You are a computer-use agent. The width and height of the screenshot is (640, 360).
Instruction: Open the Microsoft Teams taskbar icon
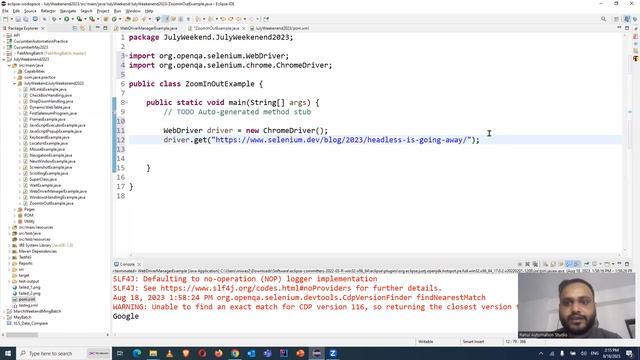[267, 353]
